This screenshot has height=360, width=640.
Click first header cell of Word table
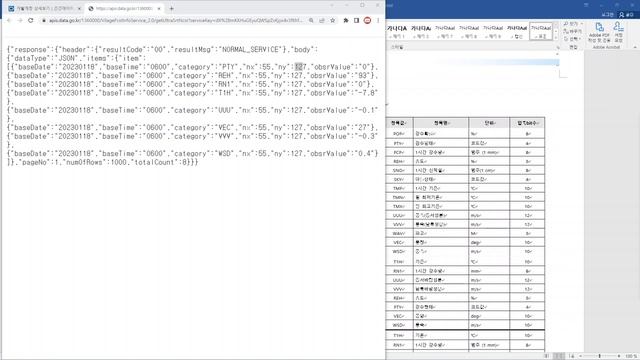[x=399, y=123]
